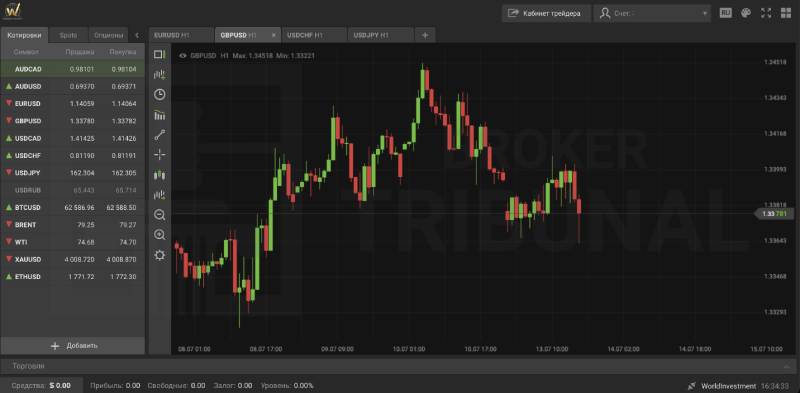The width and height of the screenshot is (800, 393).
Task: Expand the trading panel arrow at bottom right
Action: (786, 366)
